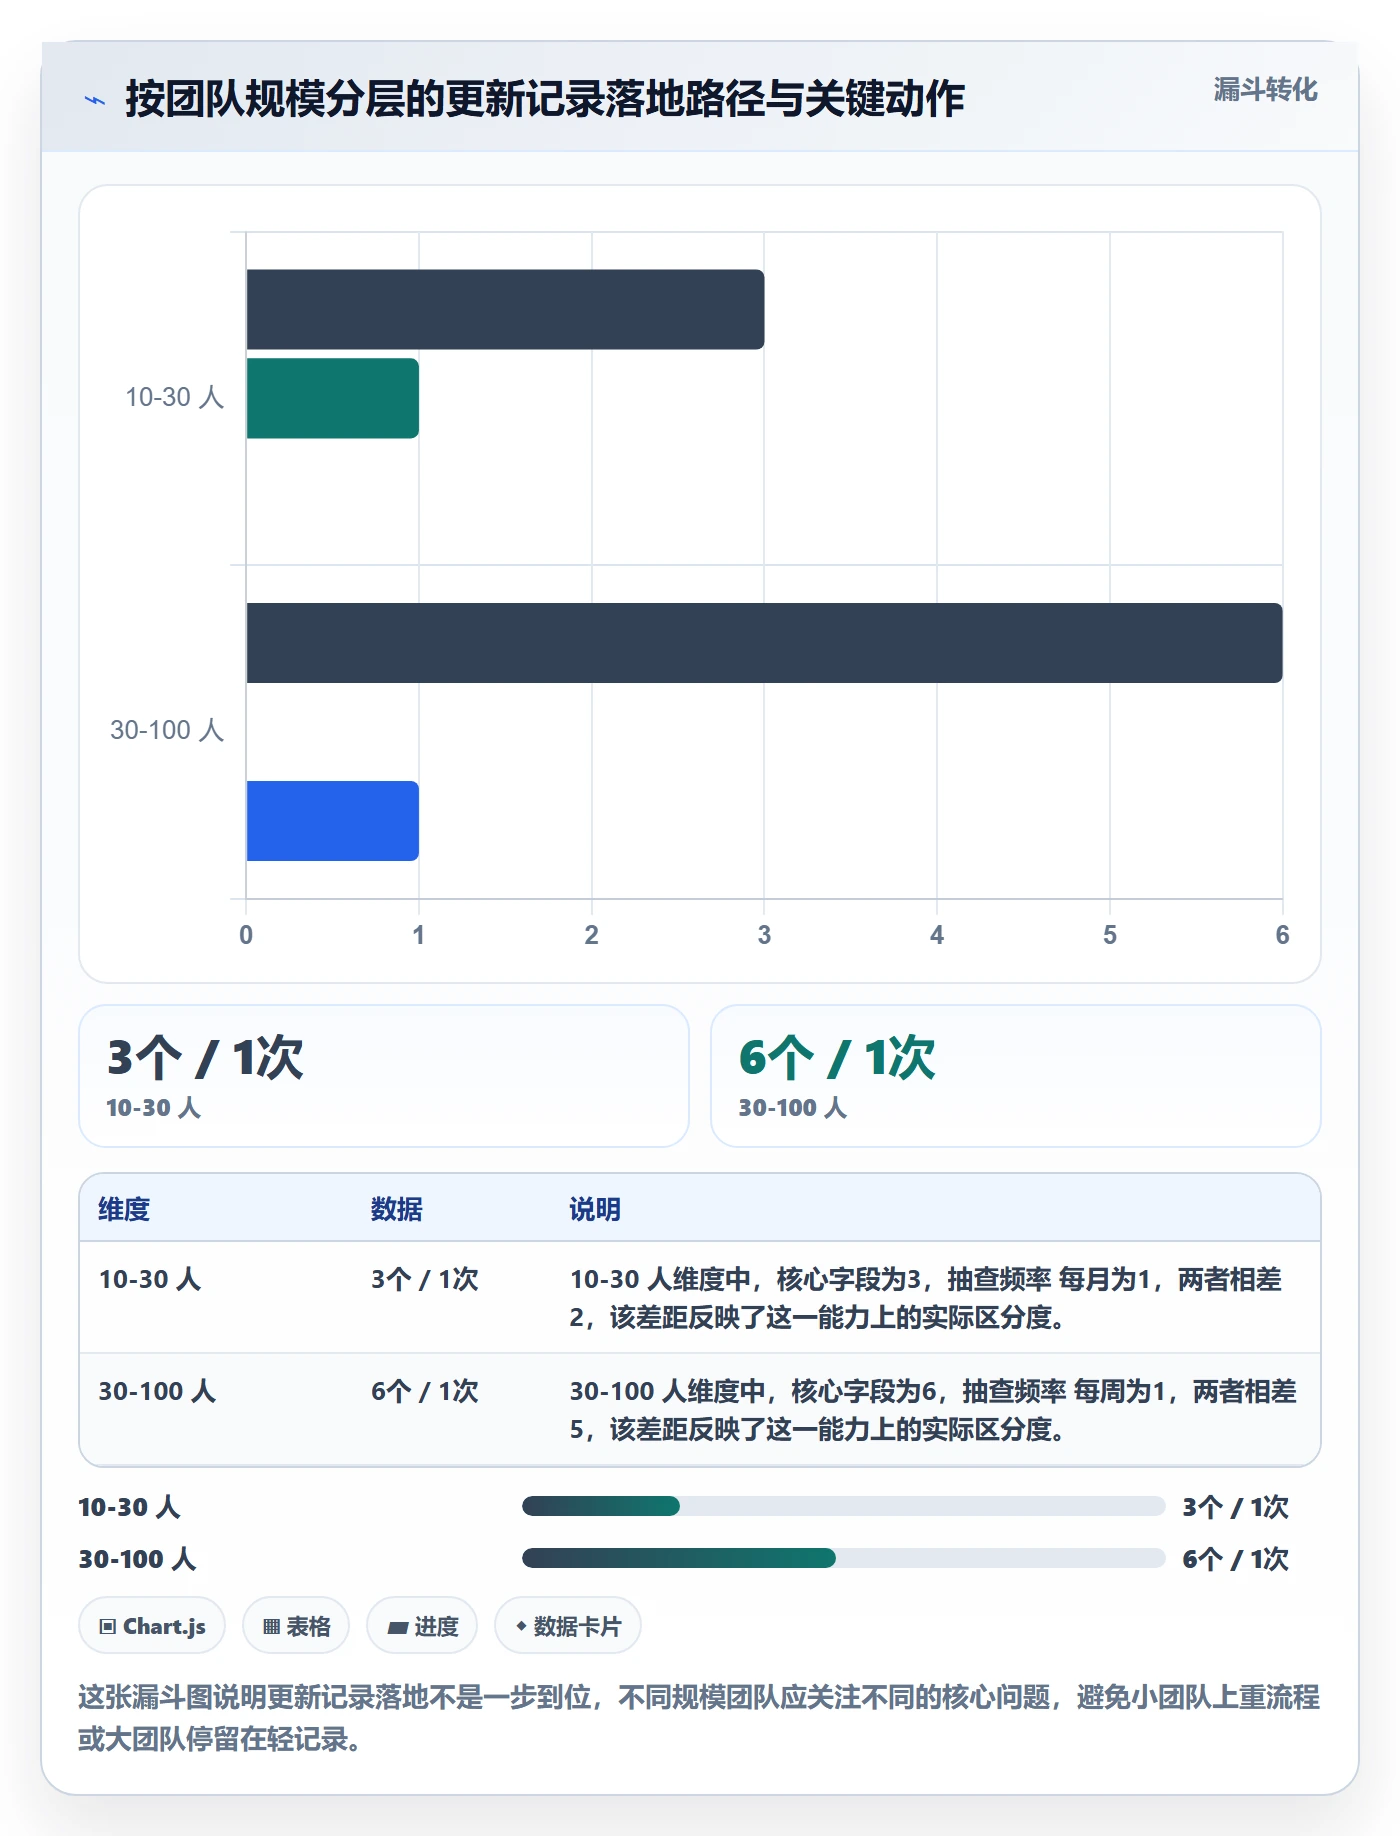The height and width of the screenshot is (1836, 1400).
Task: Click the x-axis tick label 3
Action: point(764,935)
